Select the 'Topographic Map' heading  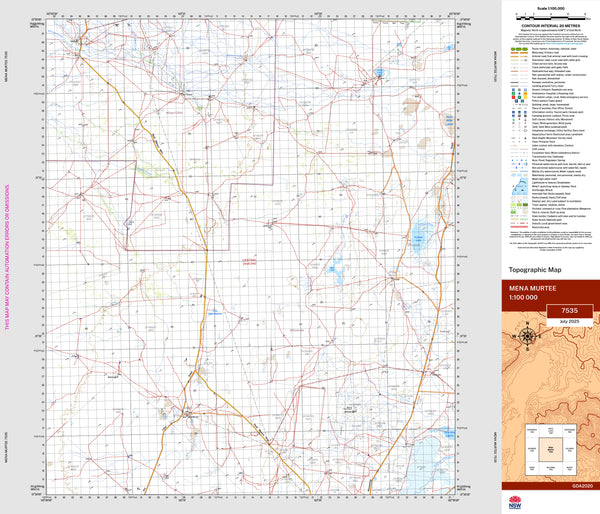tap(535, 270)
